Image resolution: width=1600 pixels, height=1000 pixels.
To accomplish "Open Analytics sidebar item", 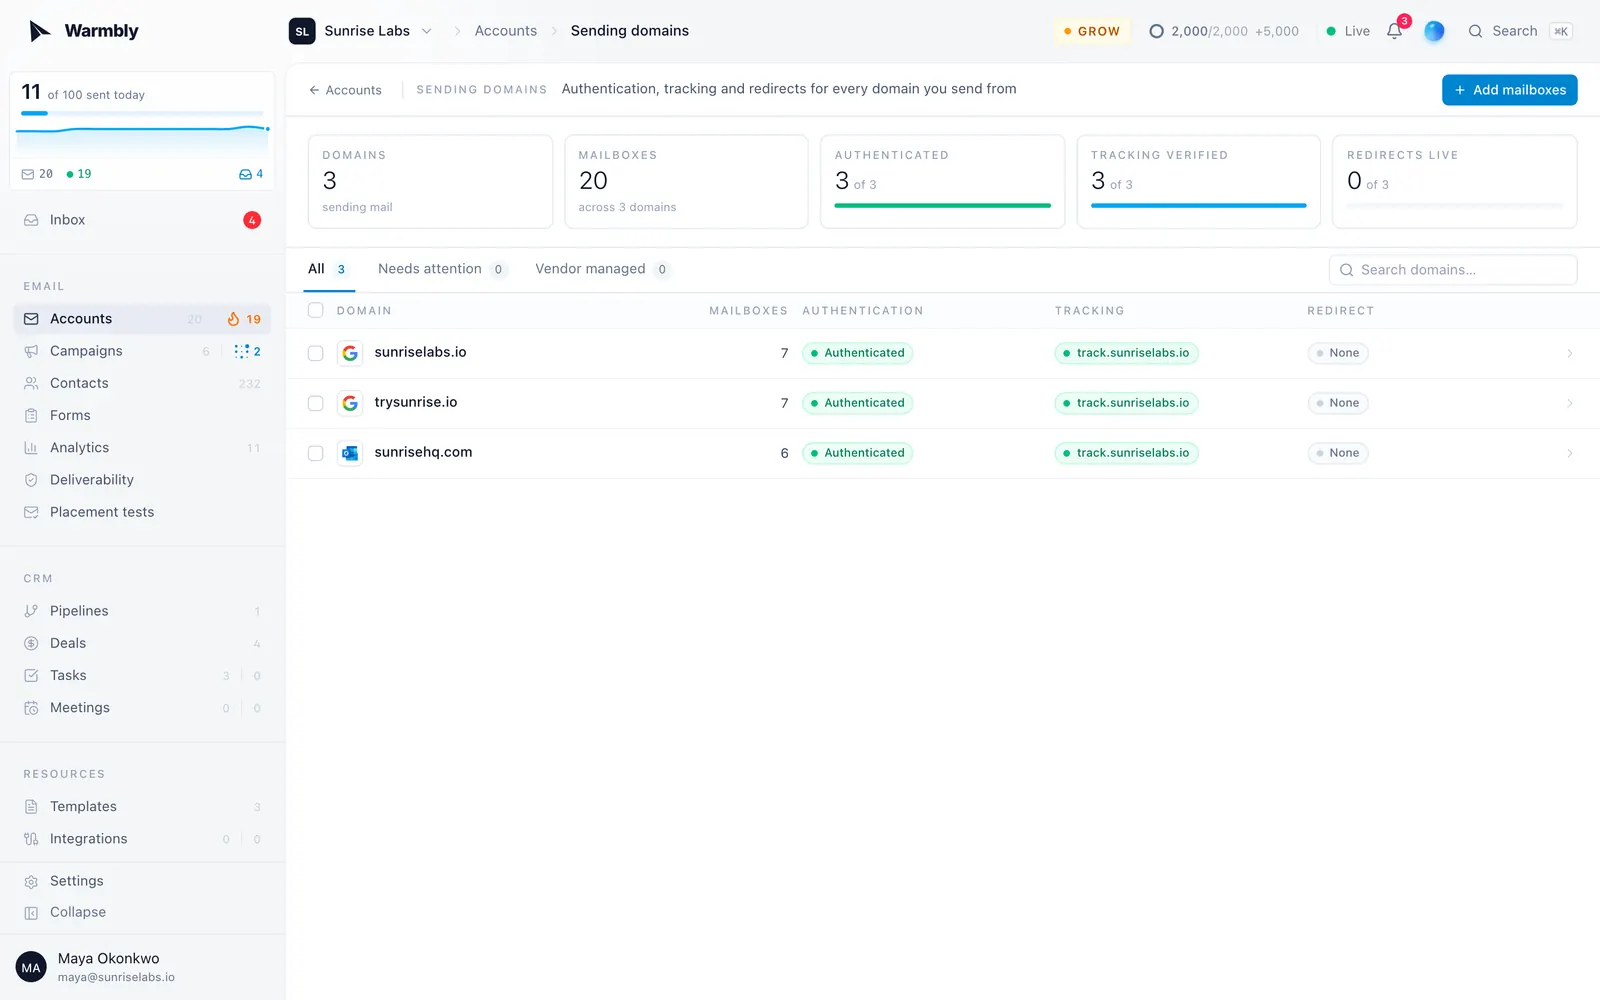I will click(142, 448).
